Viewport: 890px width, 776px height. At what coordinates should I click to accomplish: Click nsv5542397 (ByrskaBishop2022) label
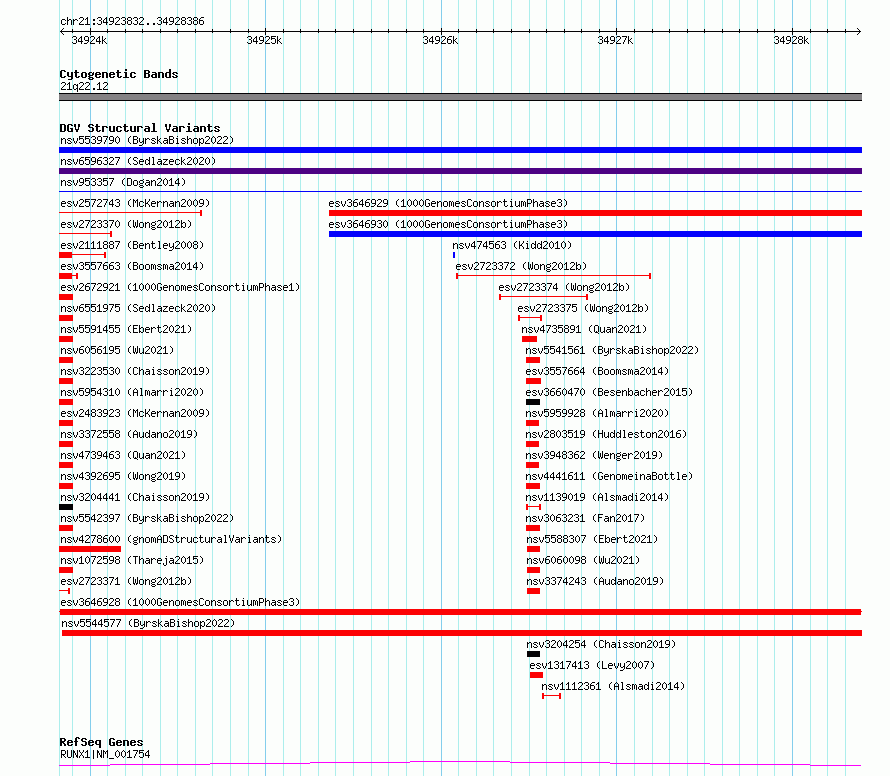147,518
